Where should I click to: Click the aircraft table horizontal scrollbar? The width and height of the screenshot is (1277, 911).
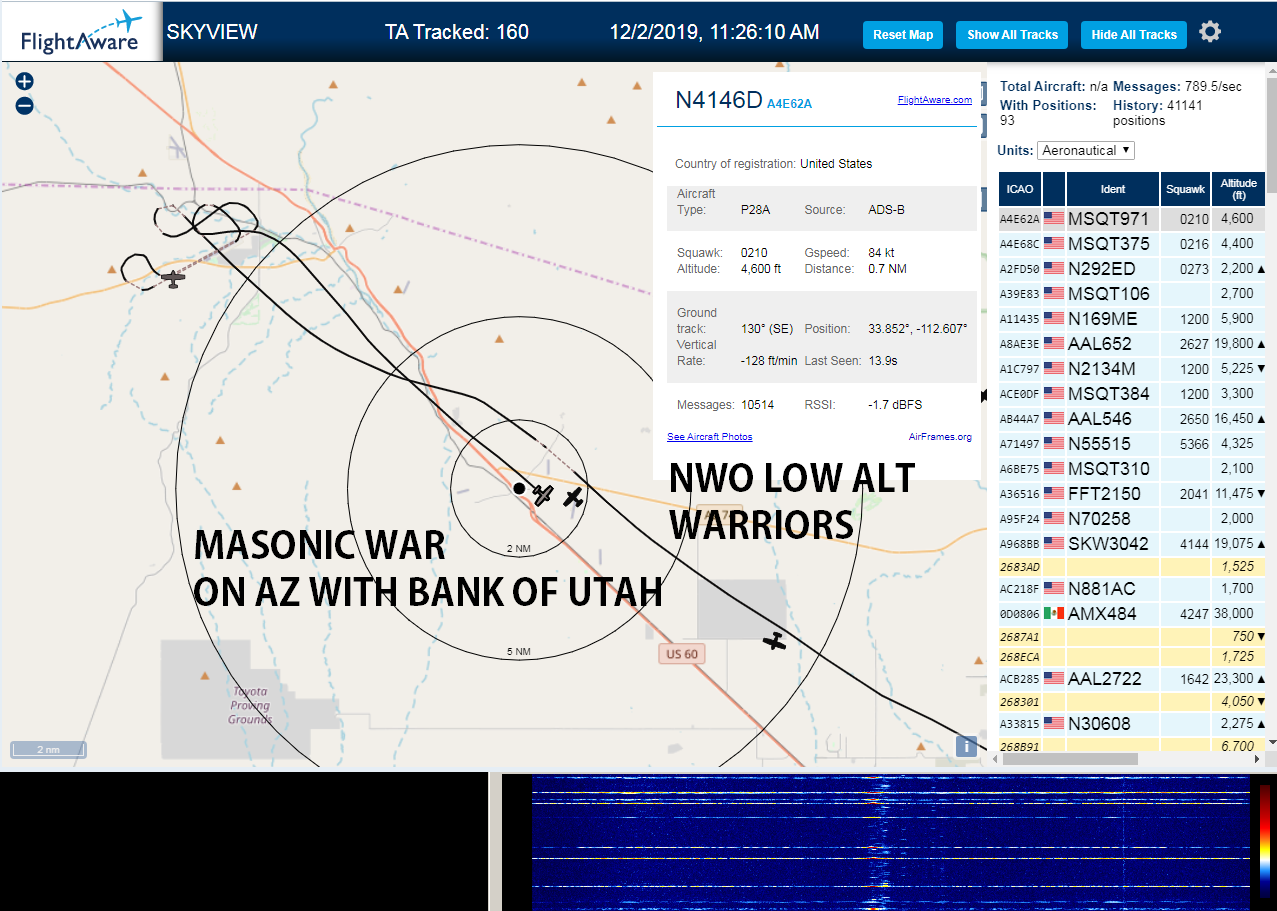1070,759
